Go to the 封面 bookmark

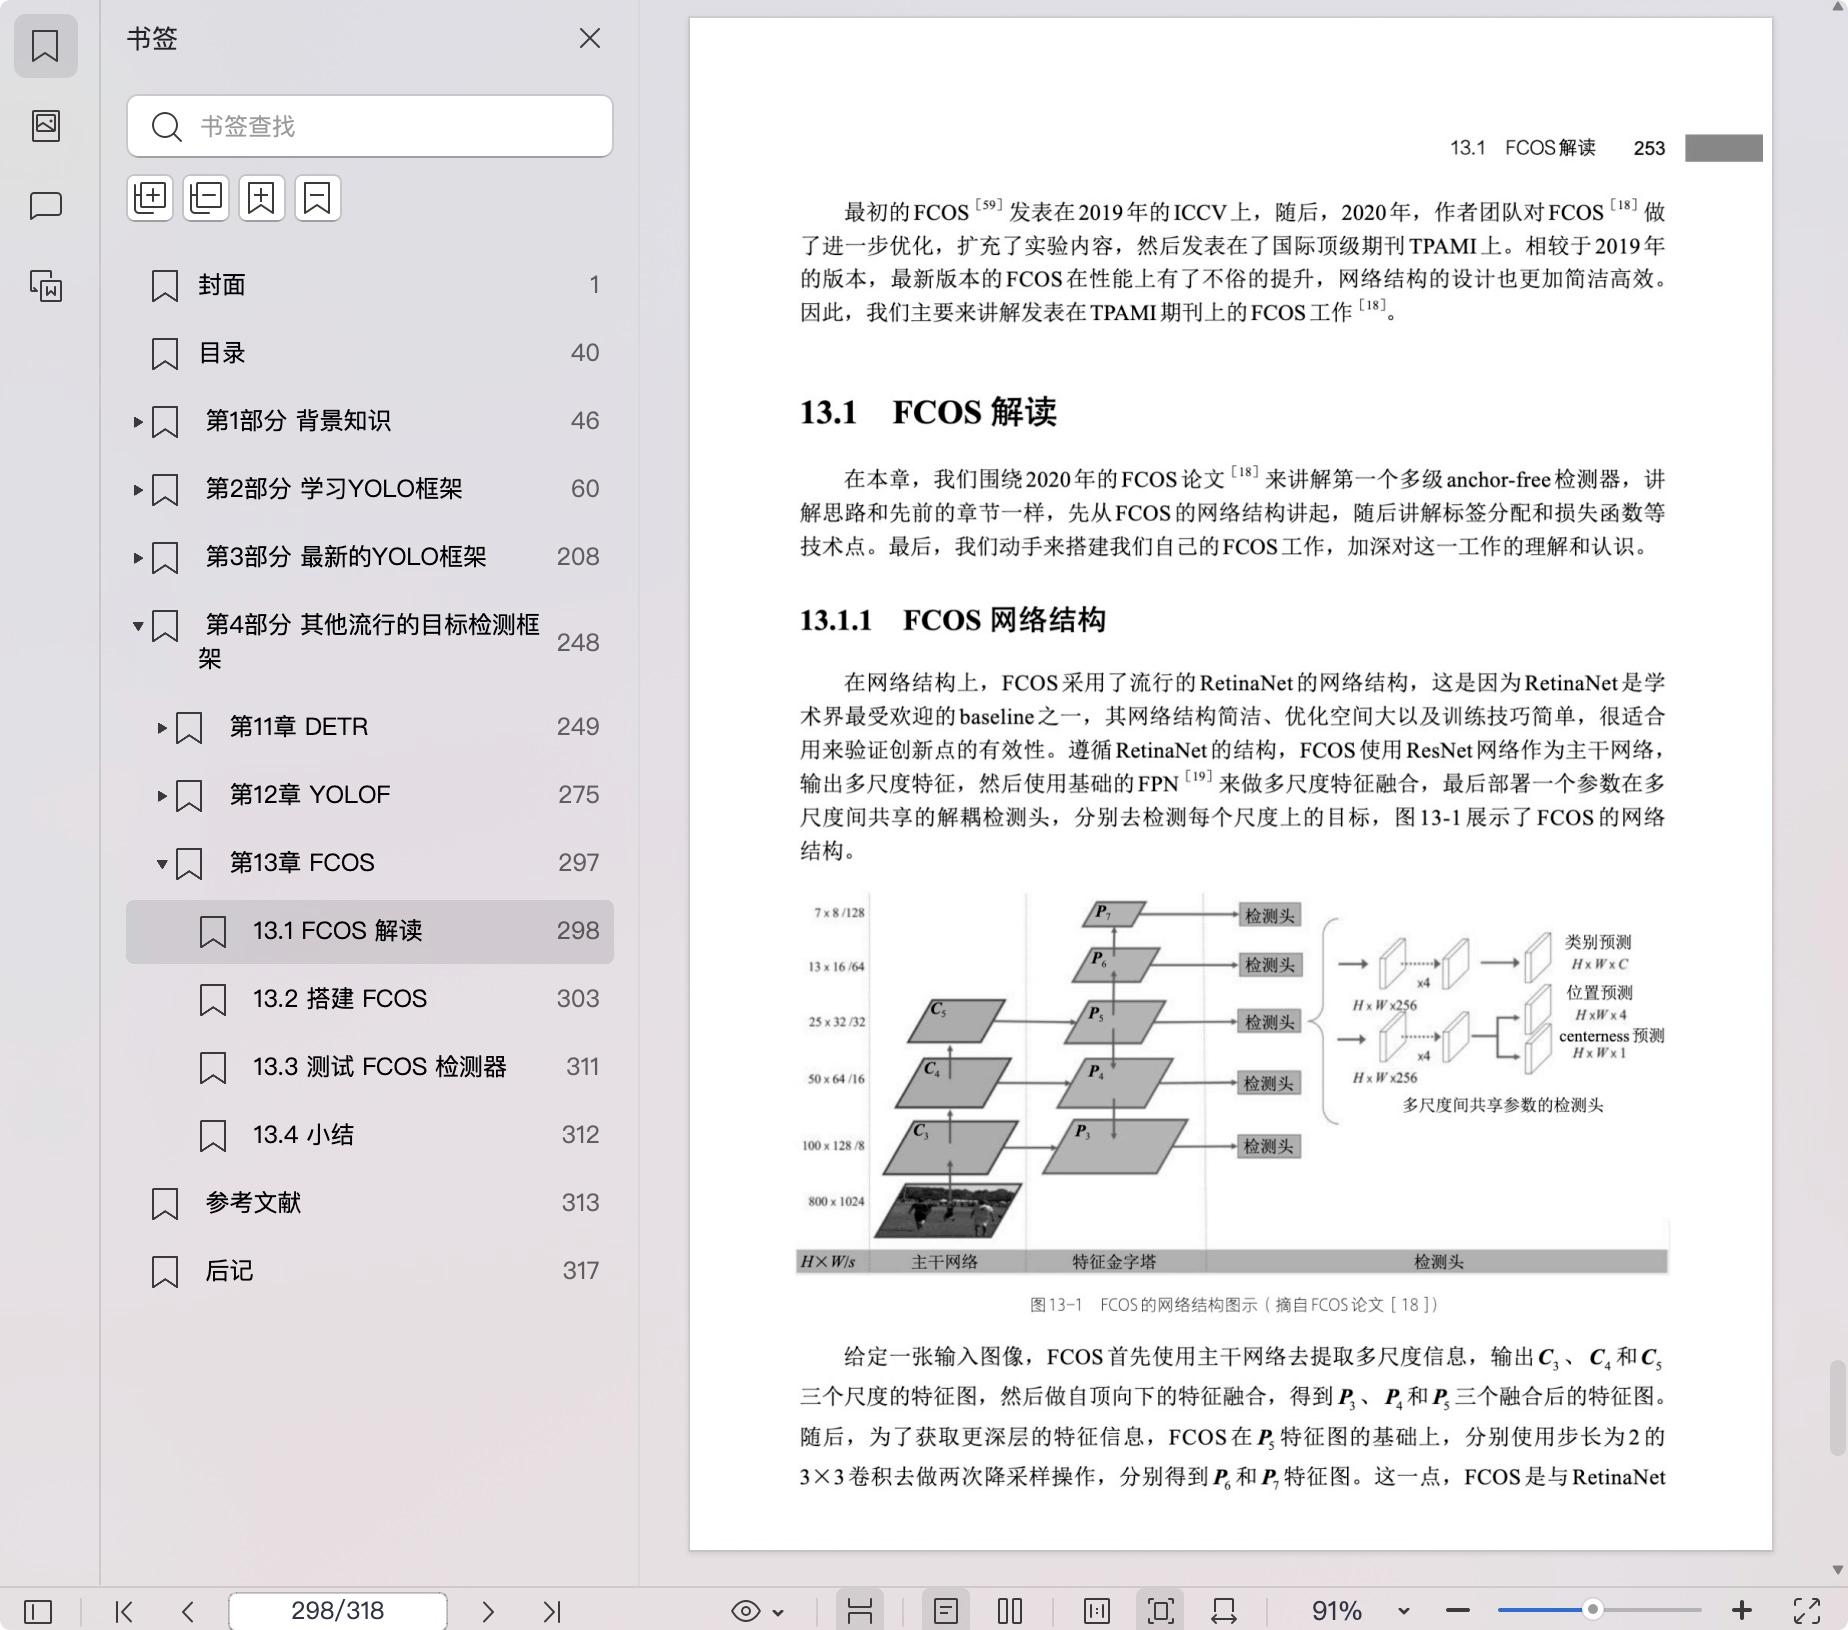(x=370, y=285)
